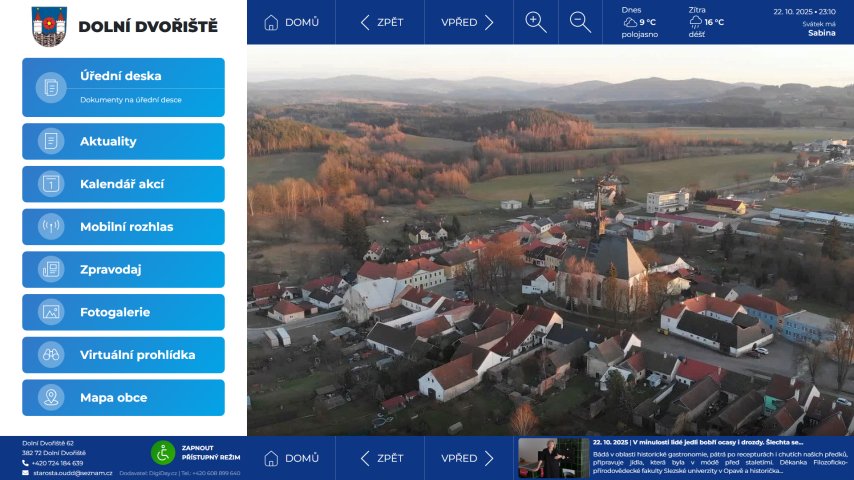The height and width of the screenshot is (480, 854).
Task: Toggle the accessible mode wheelchair button
Action: tap(163, 453)
